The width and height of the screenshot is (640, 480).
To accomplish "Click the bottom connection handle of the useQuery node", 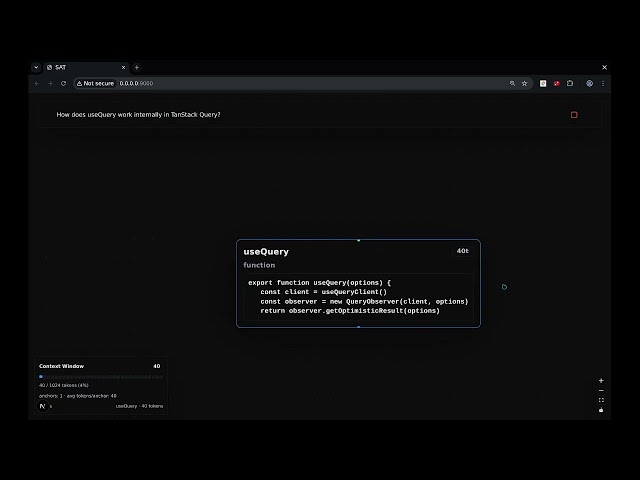I will [358, 327].
